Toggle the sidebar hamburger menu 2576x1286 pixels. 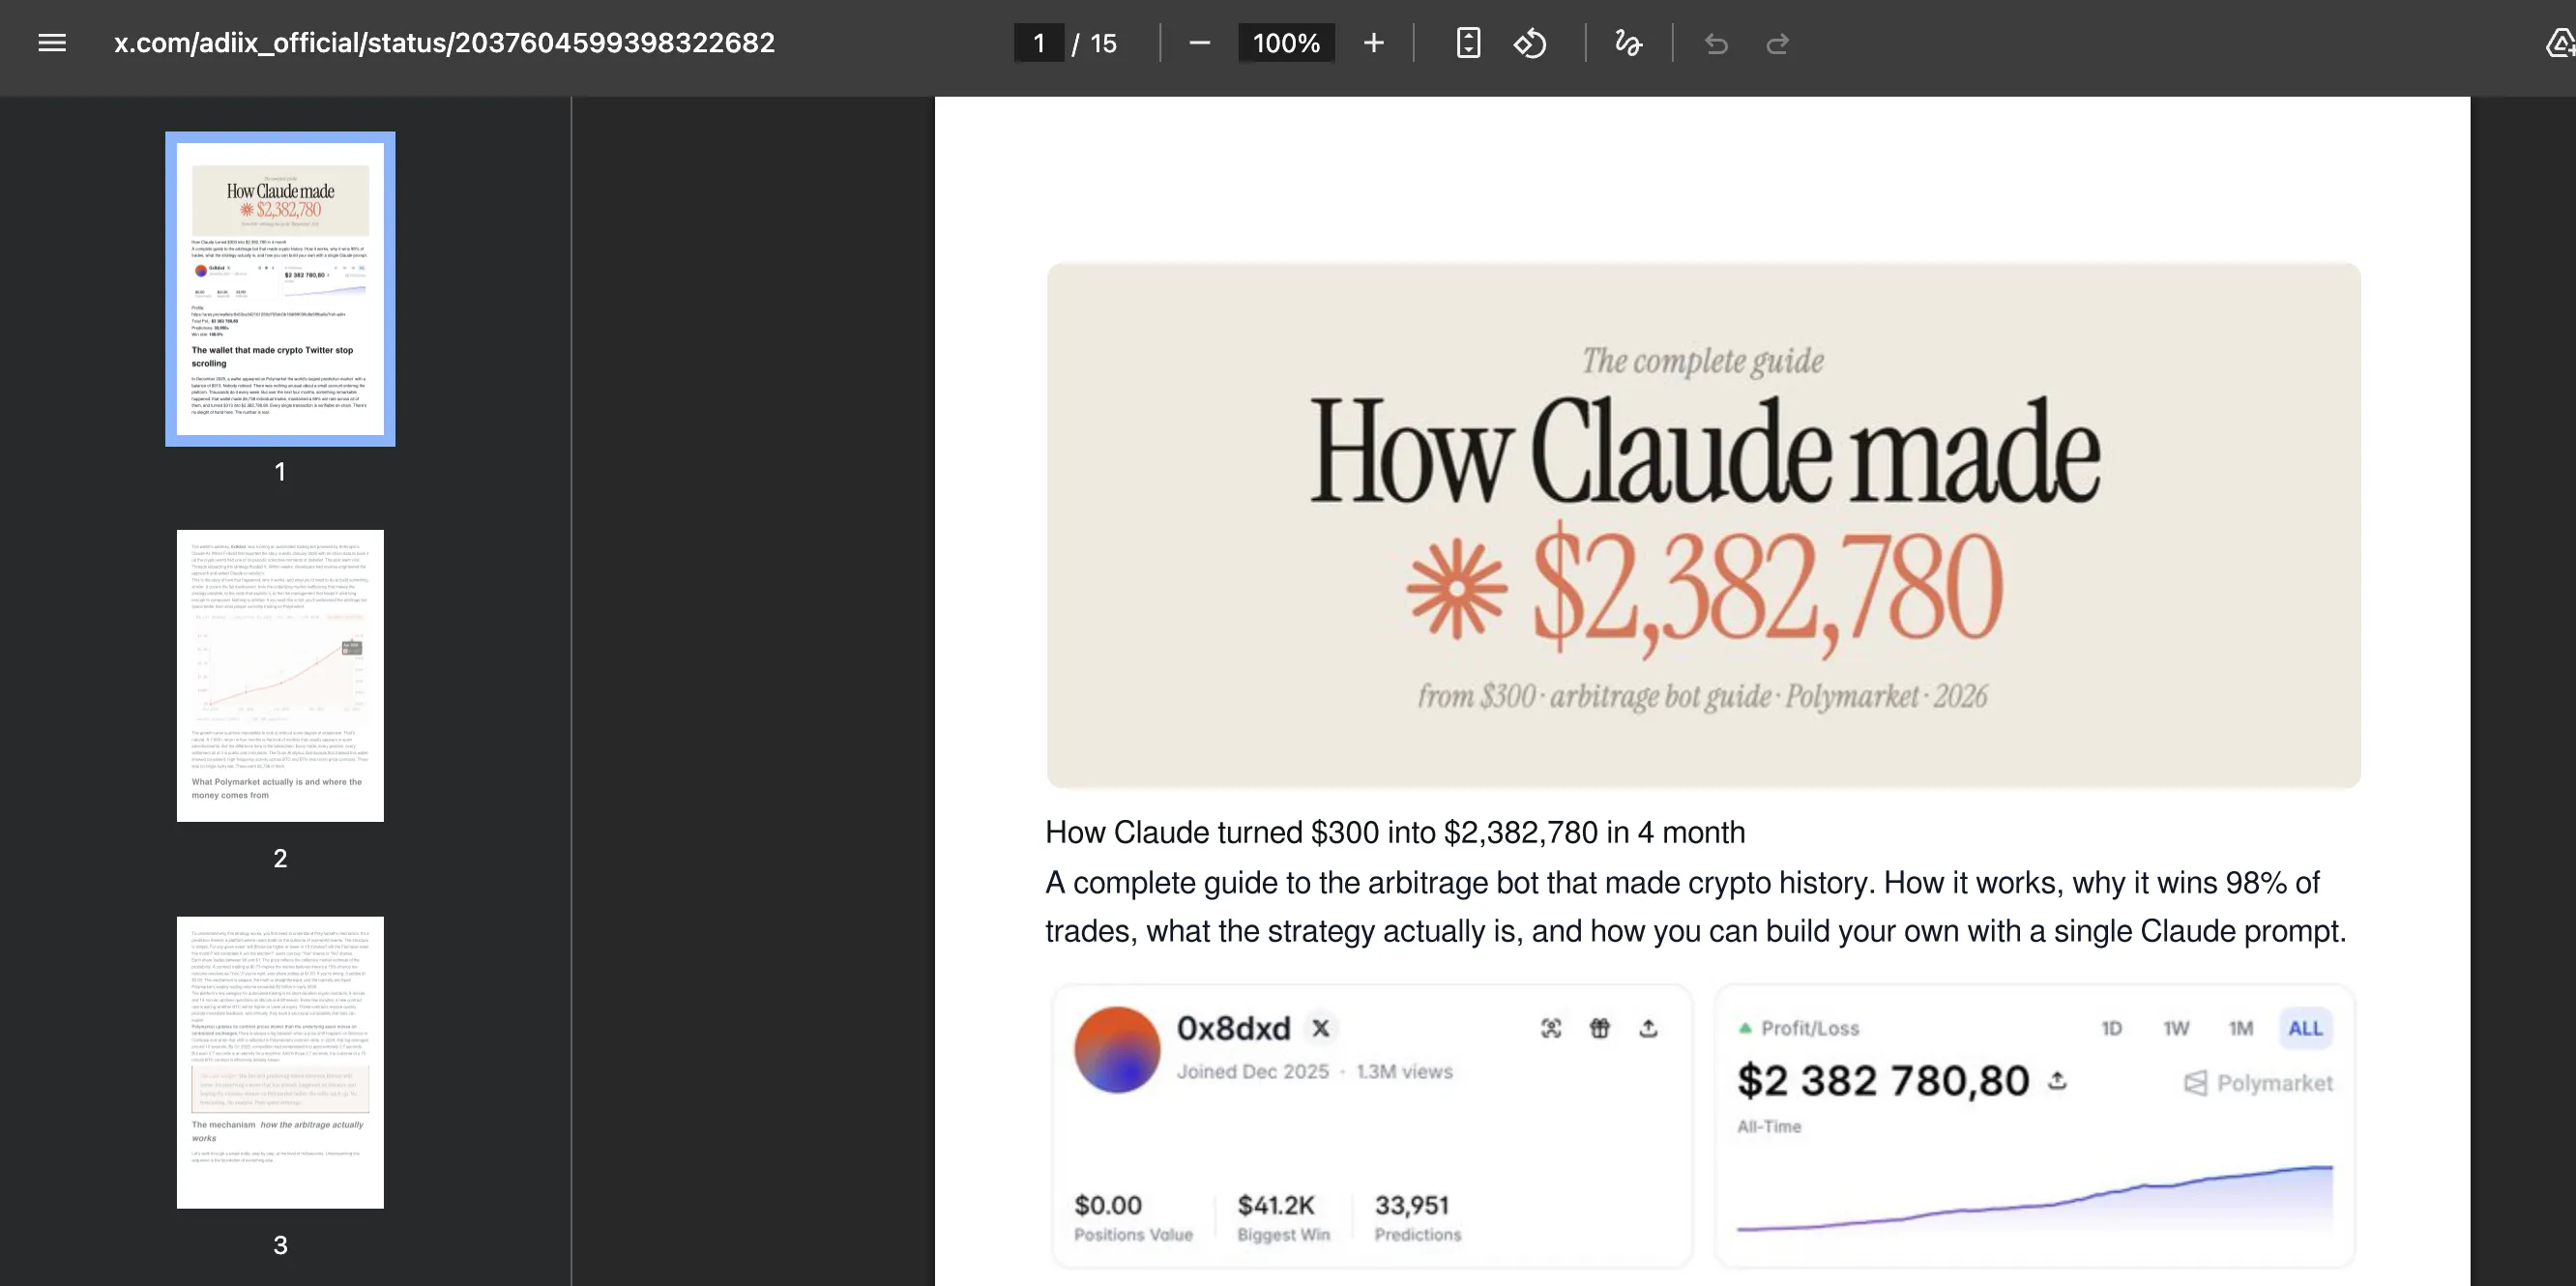pyautogui.click(x=52, y=43)
